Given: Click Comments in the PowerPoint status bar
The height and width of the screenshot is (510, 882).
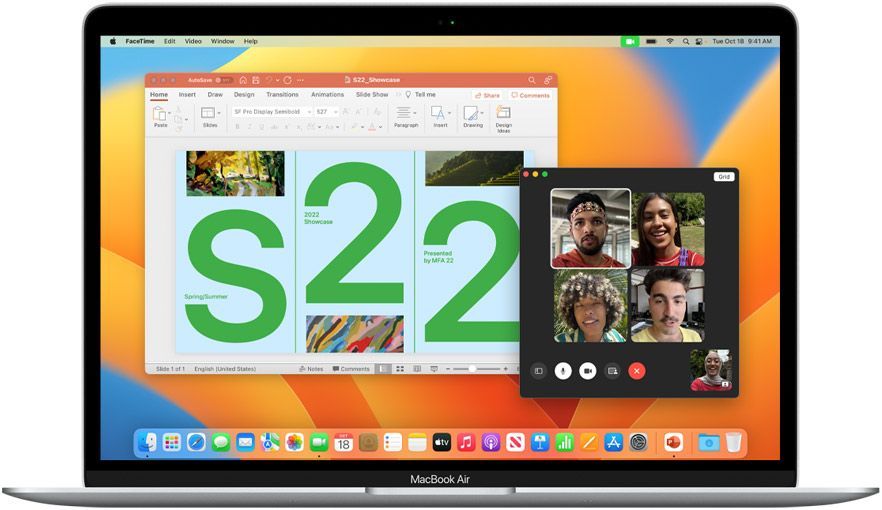Looking at the screenshot, I should (351, 369).
